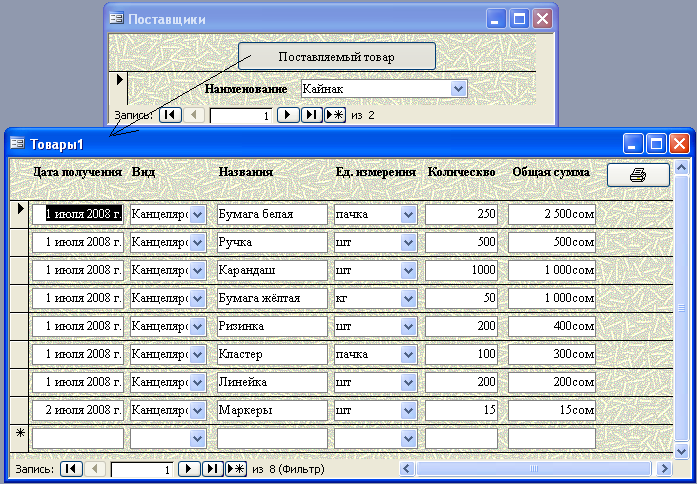Image resolution: width=697 pixels, height=484 pixels.
Task: Open Вид dropdown for Ручка row
Action: point(198,242)
